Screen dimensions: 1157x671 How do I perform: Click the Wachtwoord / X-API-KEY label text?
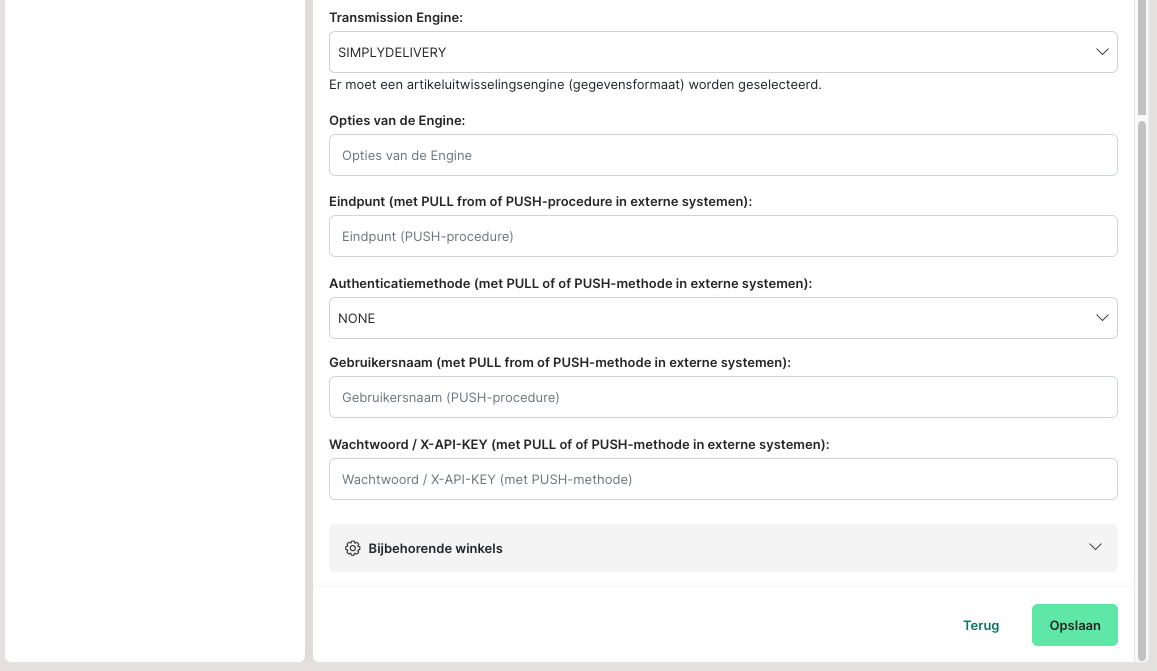point(579,444)
